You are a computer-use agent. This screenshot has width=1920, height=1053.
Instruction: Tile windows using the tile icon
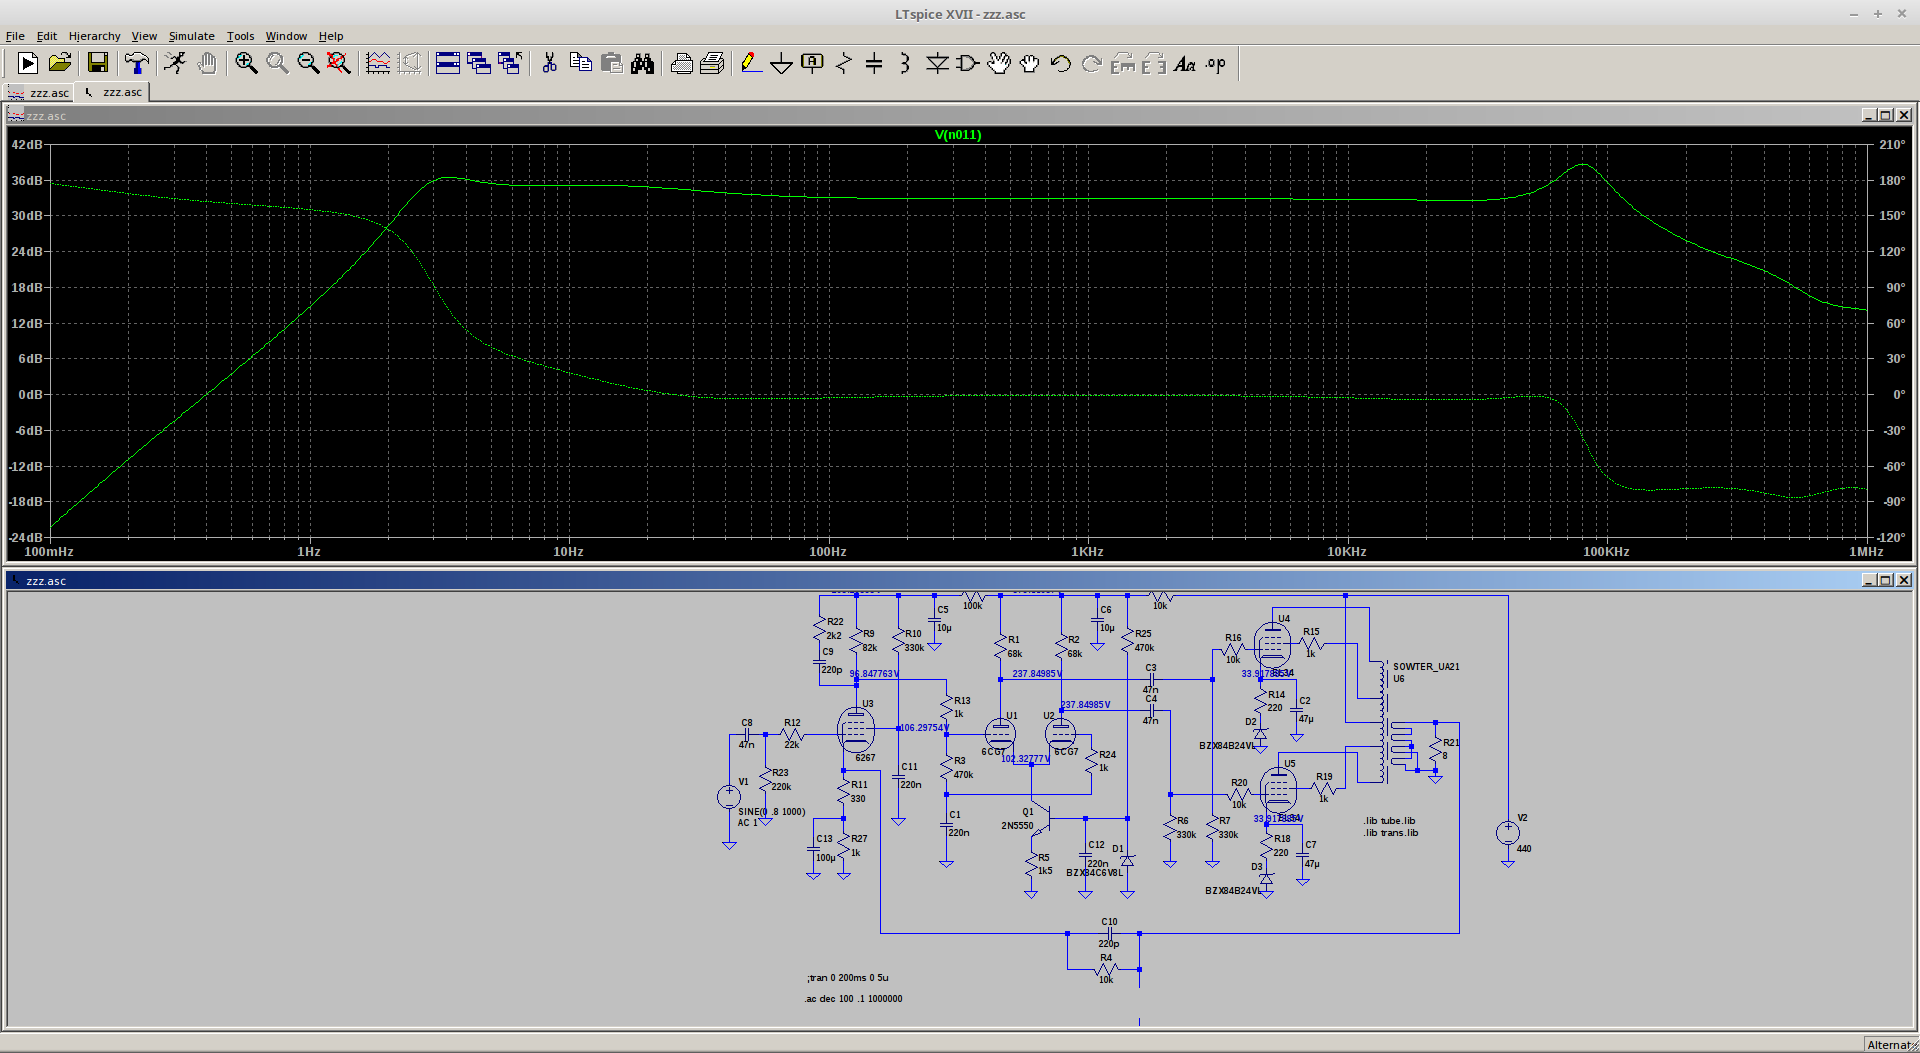click(448, 63)
